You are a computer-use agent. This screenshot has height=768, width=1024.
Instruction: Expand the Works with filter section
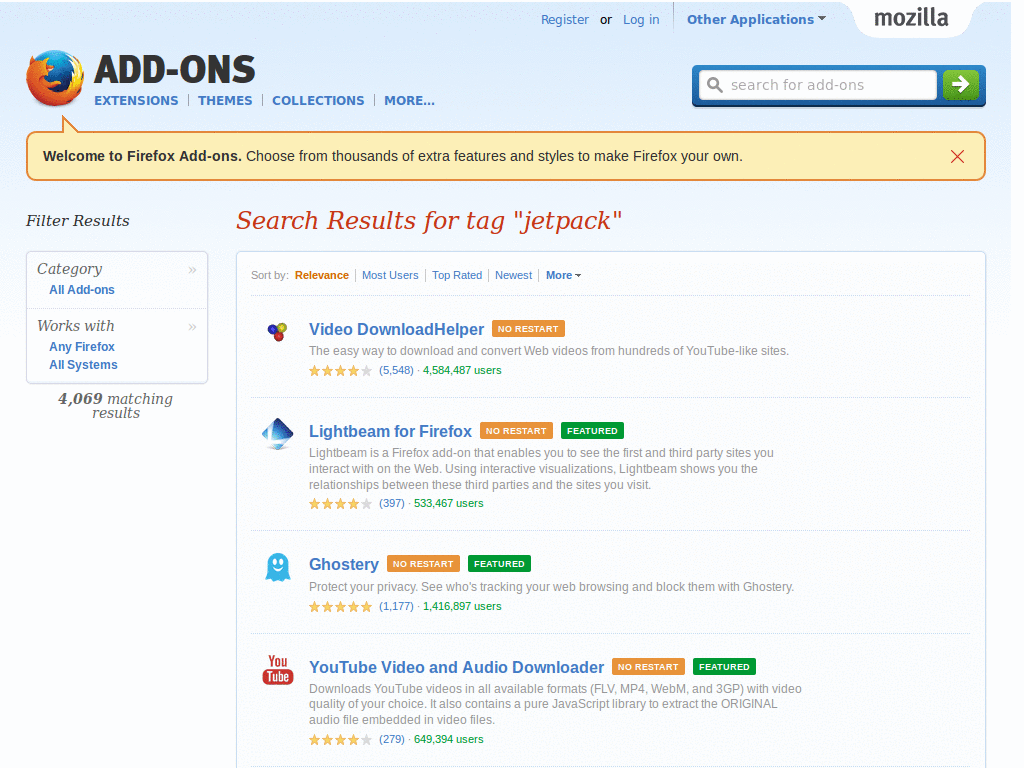[191, 325]
